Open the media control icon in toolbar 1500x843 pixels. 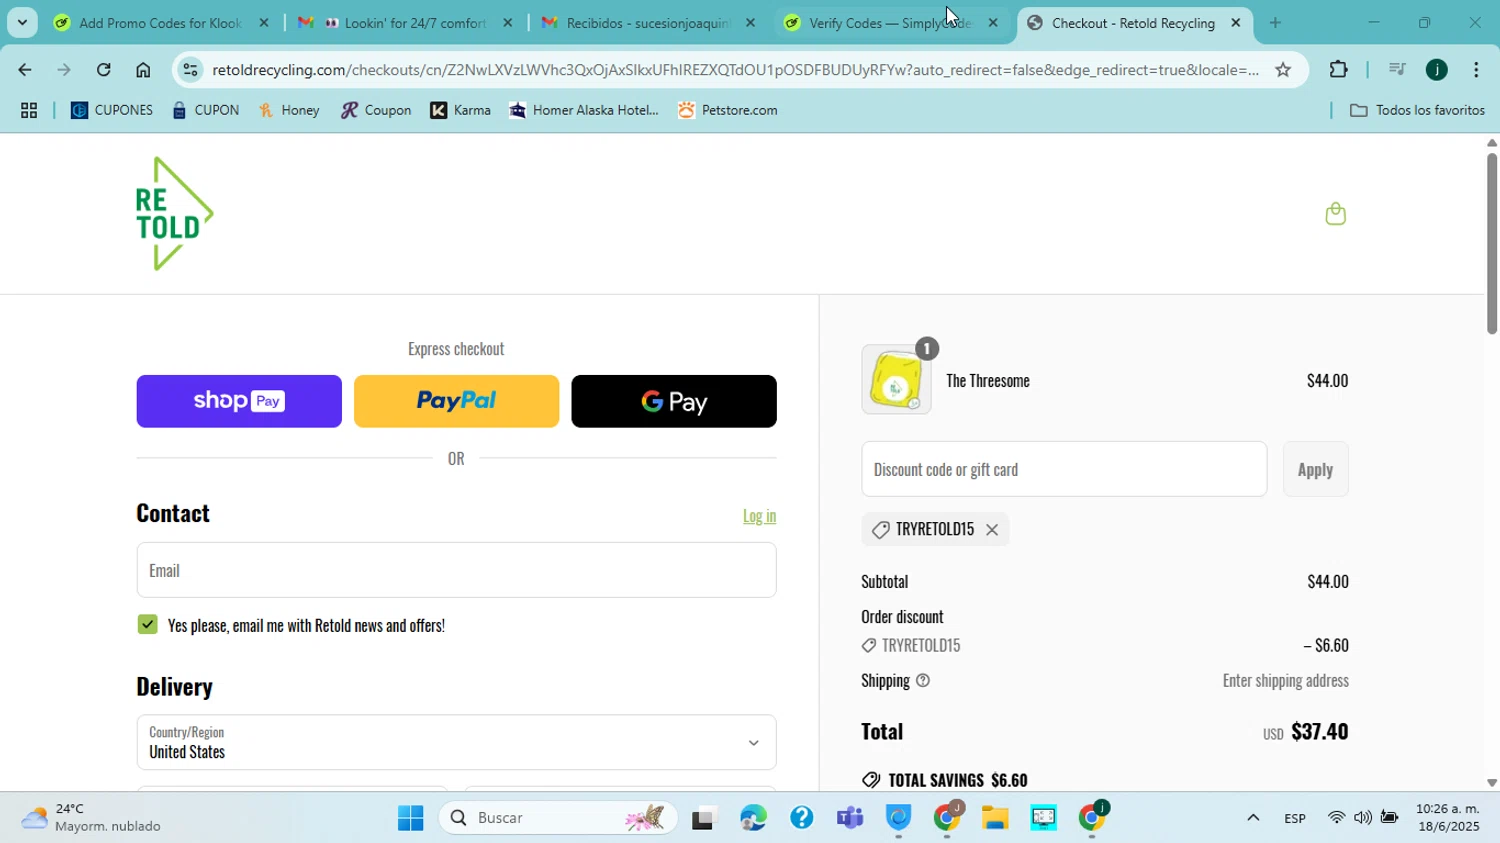tap(1397, 69)
